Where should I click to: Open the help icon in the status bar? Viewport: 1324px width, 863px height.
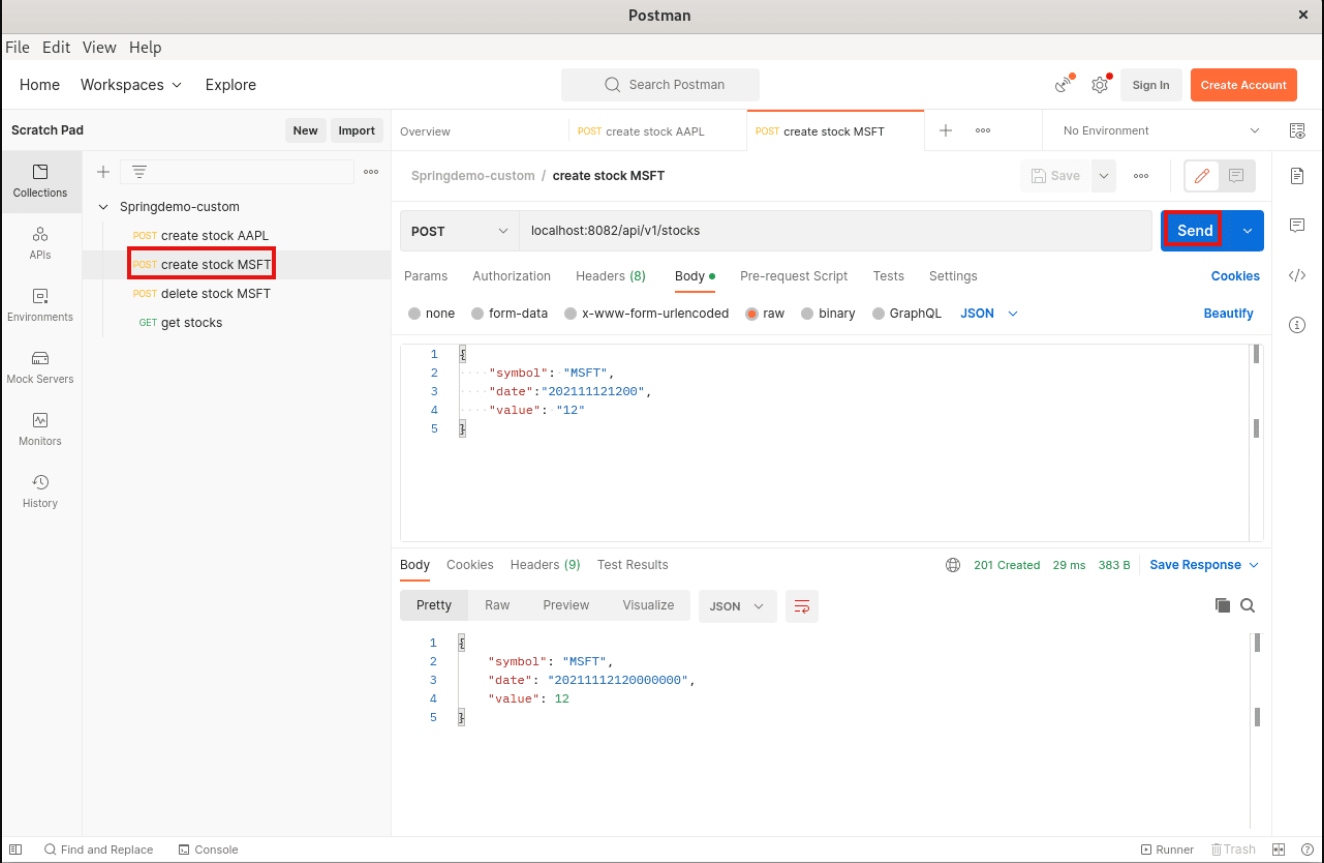point(1307,850)
